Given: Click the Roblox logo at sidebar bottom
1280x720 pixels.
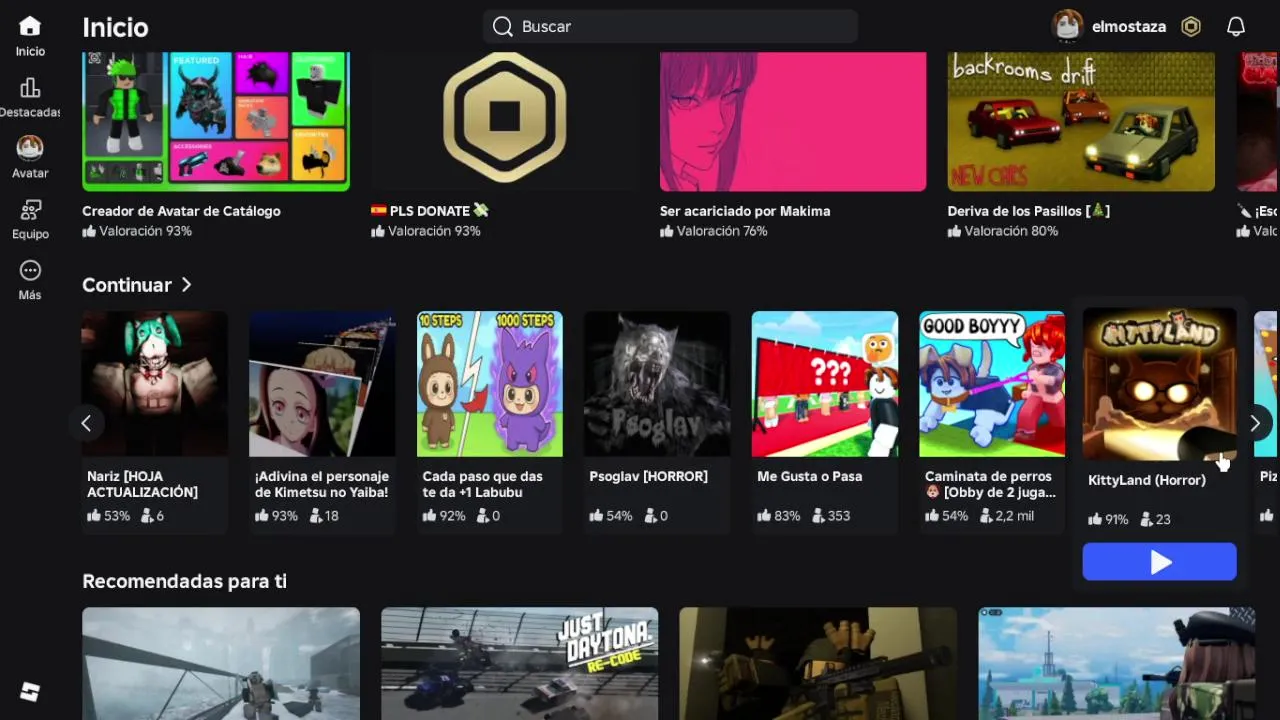Looking at the screenshot, I should tap(30, 692).
